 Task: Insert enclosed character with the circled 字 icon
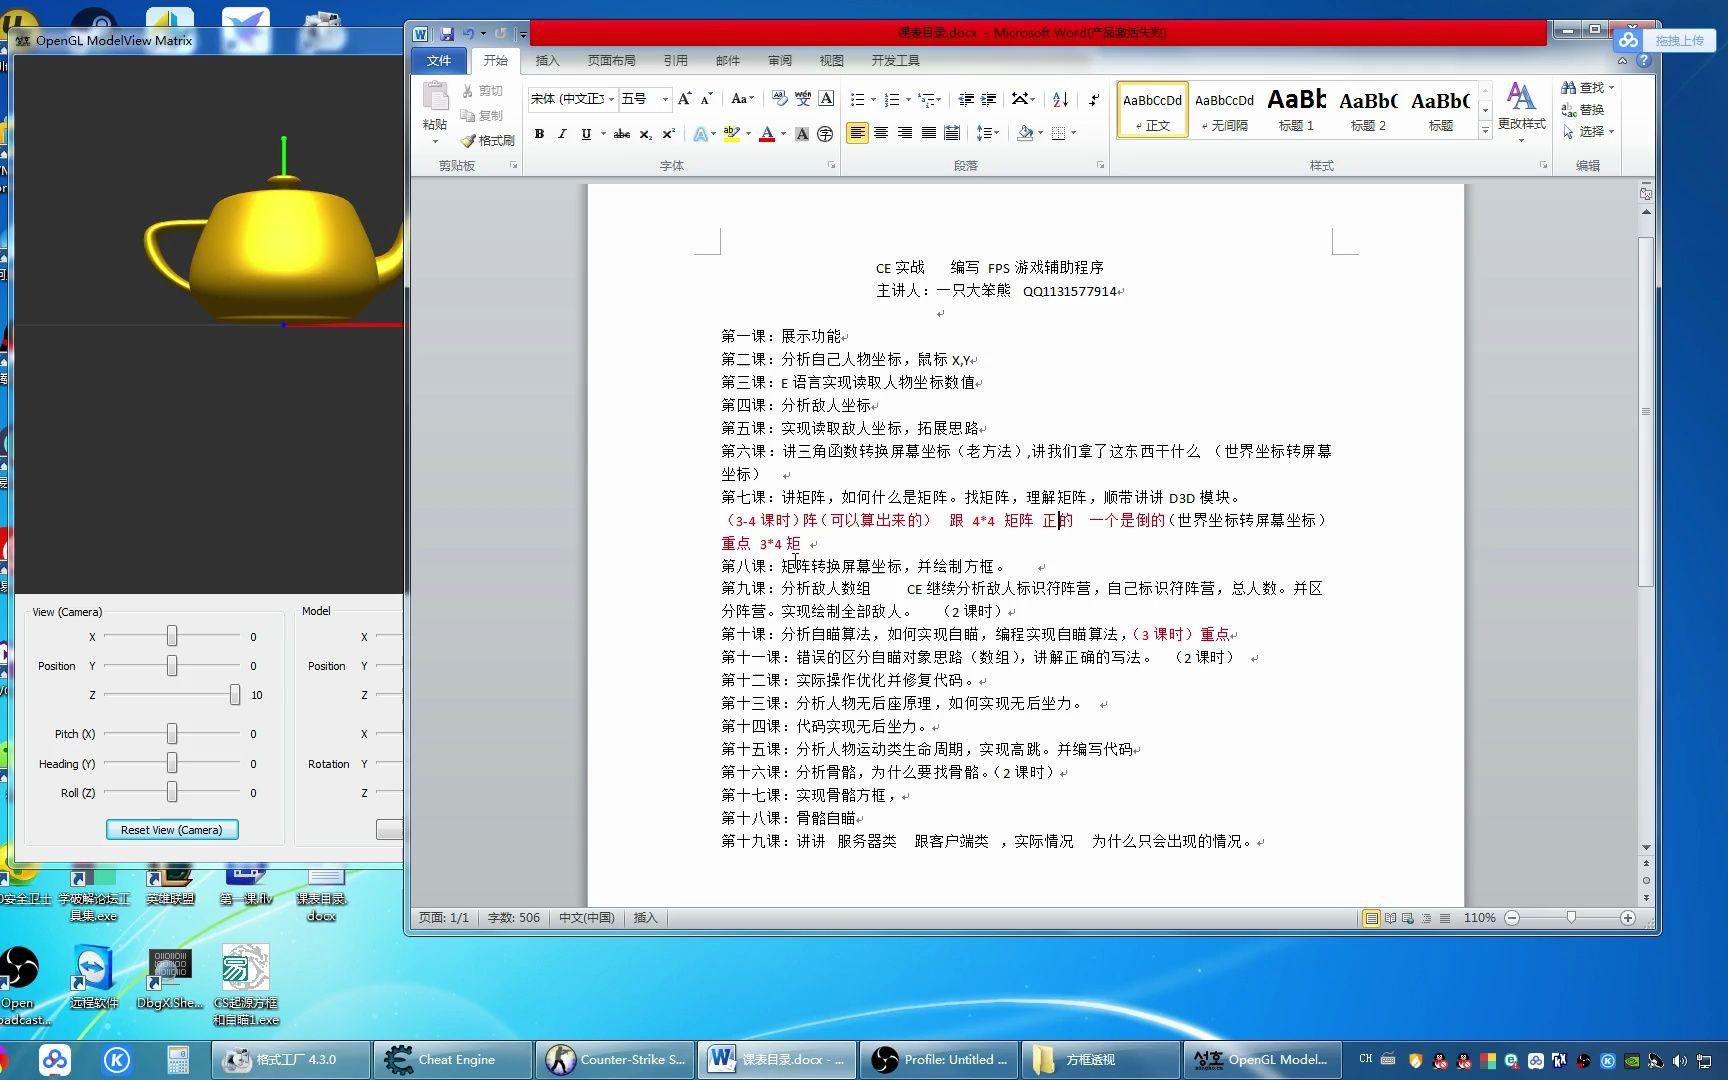825,134
